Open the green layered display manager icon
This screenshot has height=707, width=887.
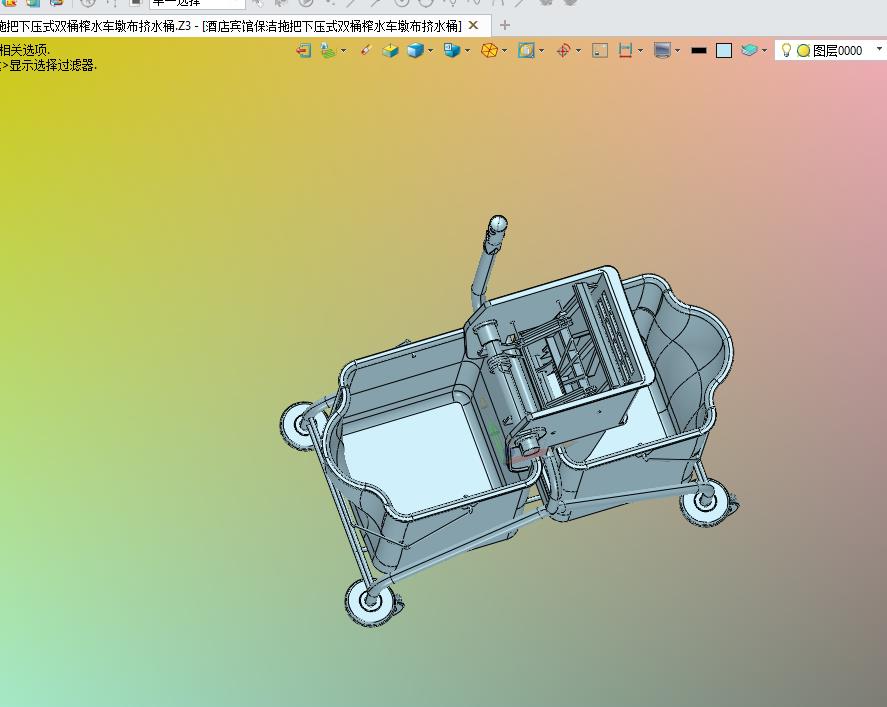328,50
